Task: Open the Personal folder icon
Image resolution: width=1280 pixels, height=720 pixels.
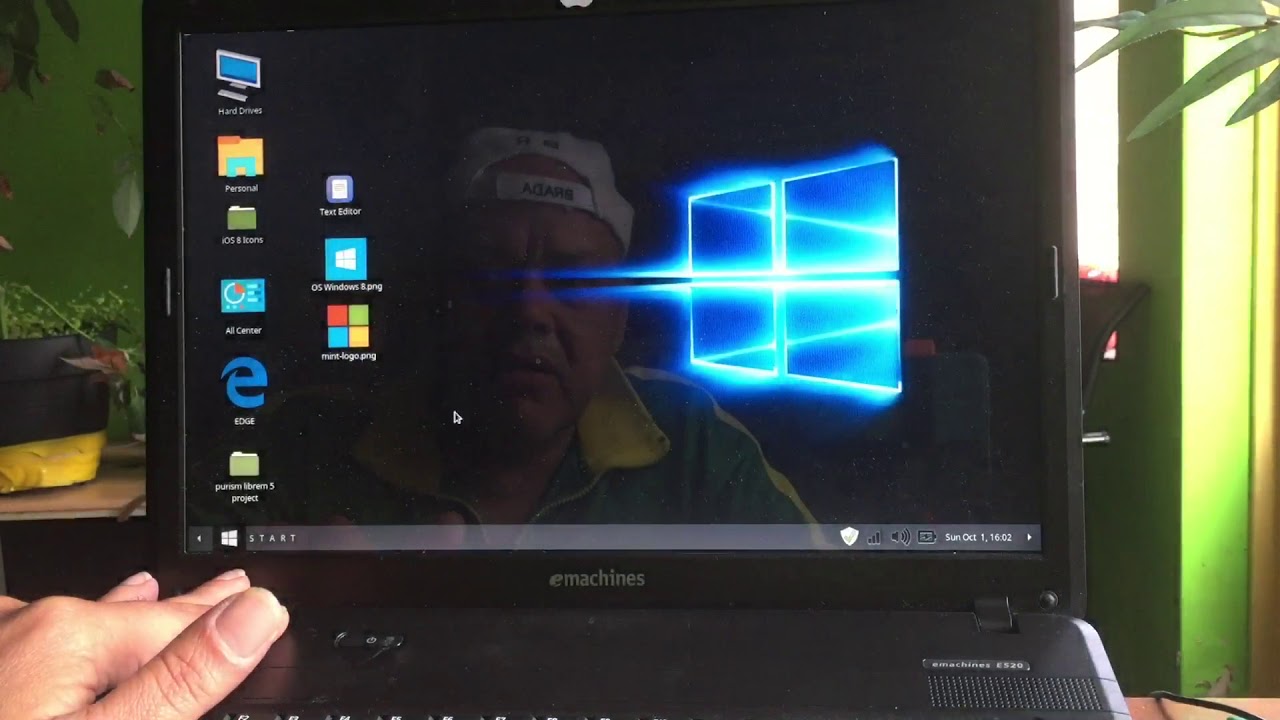Action: [x=240, y=158]
